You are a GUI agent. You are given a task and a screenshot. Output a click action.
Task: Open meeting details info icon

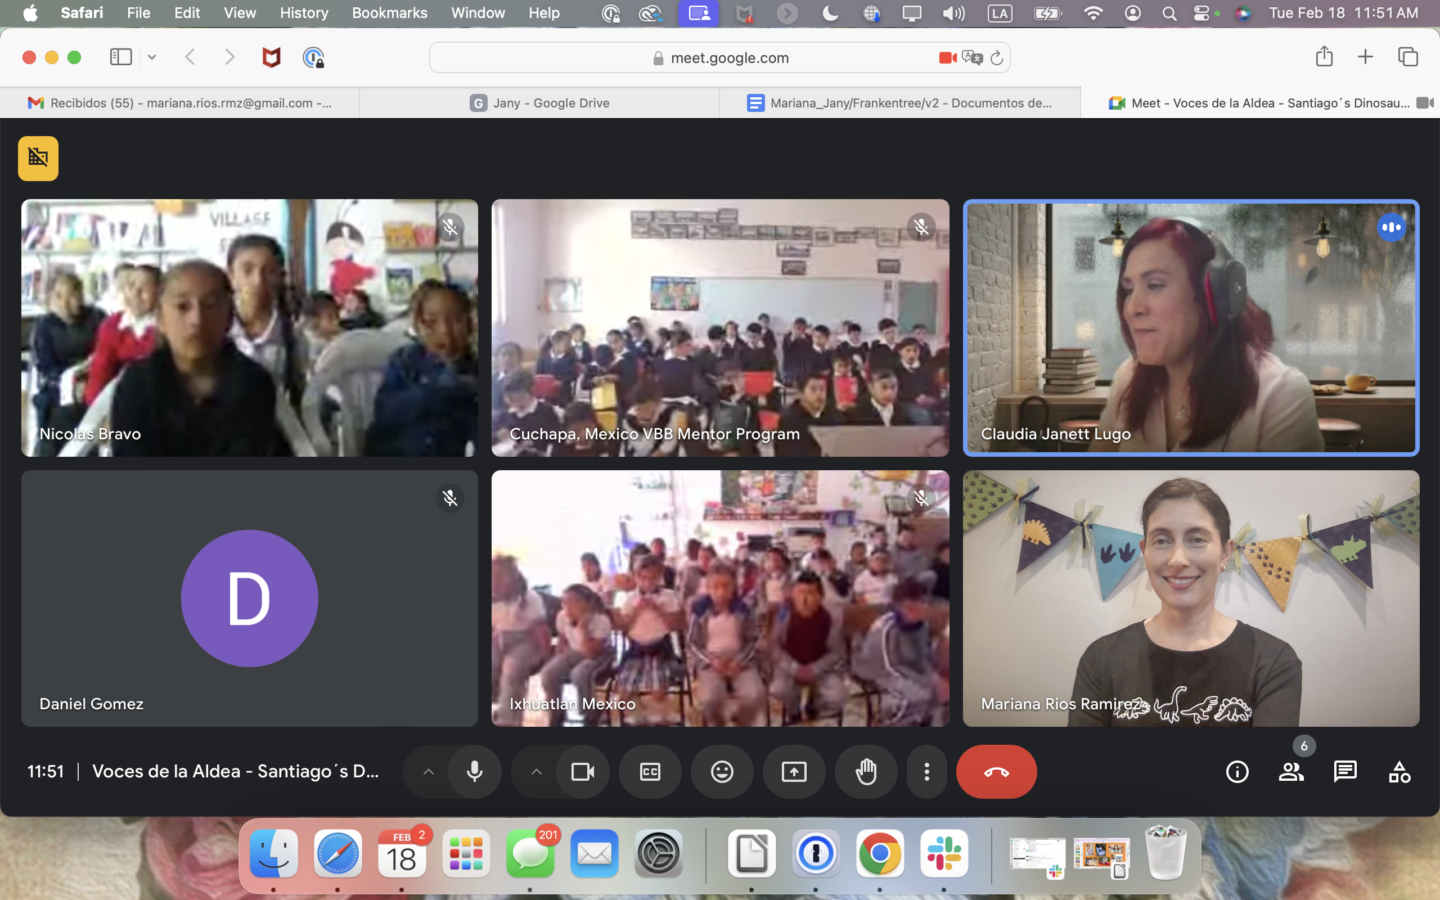click(x=1237, y=772)
